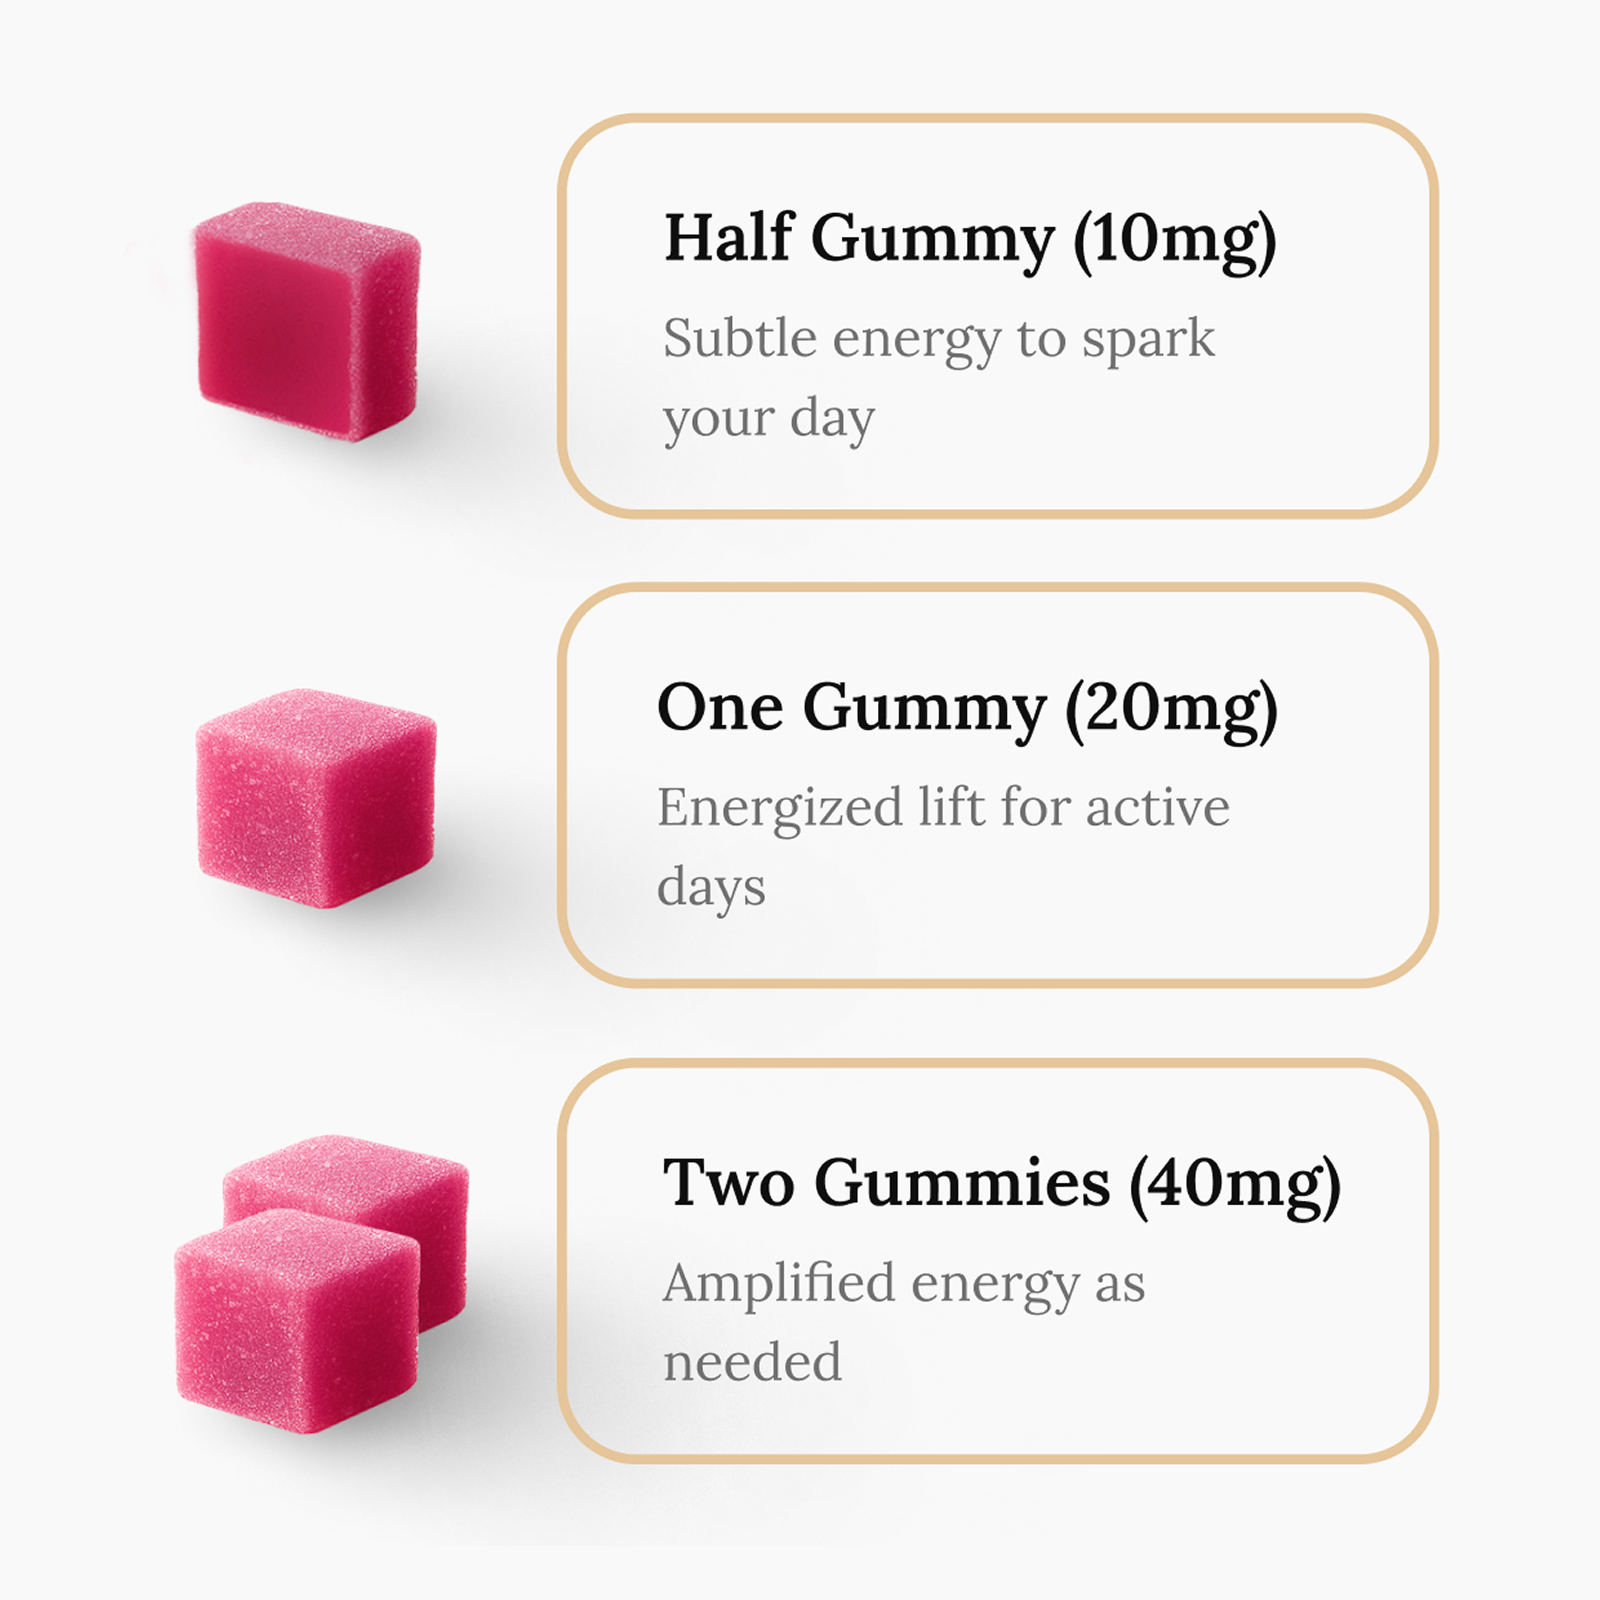The image size is (1600, 1600).
Task: Open the Half Gummy (10mg) heading
Action: point(970,240)
